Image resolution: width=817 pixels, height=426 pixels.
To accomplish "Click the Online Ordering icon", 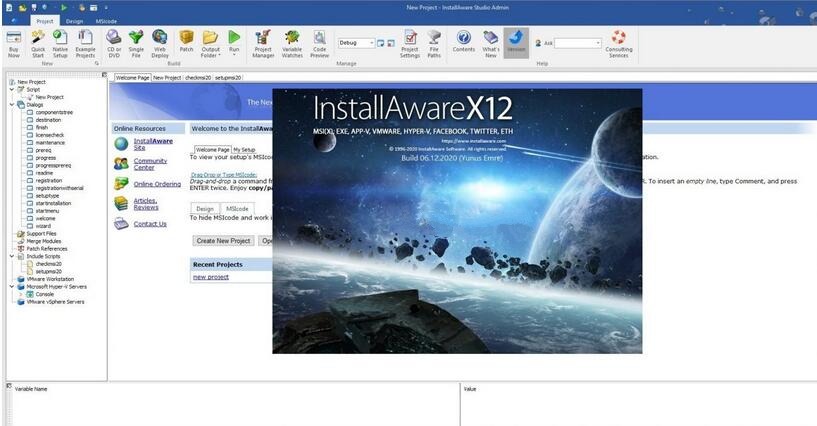I will tap(121, 183).
